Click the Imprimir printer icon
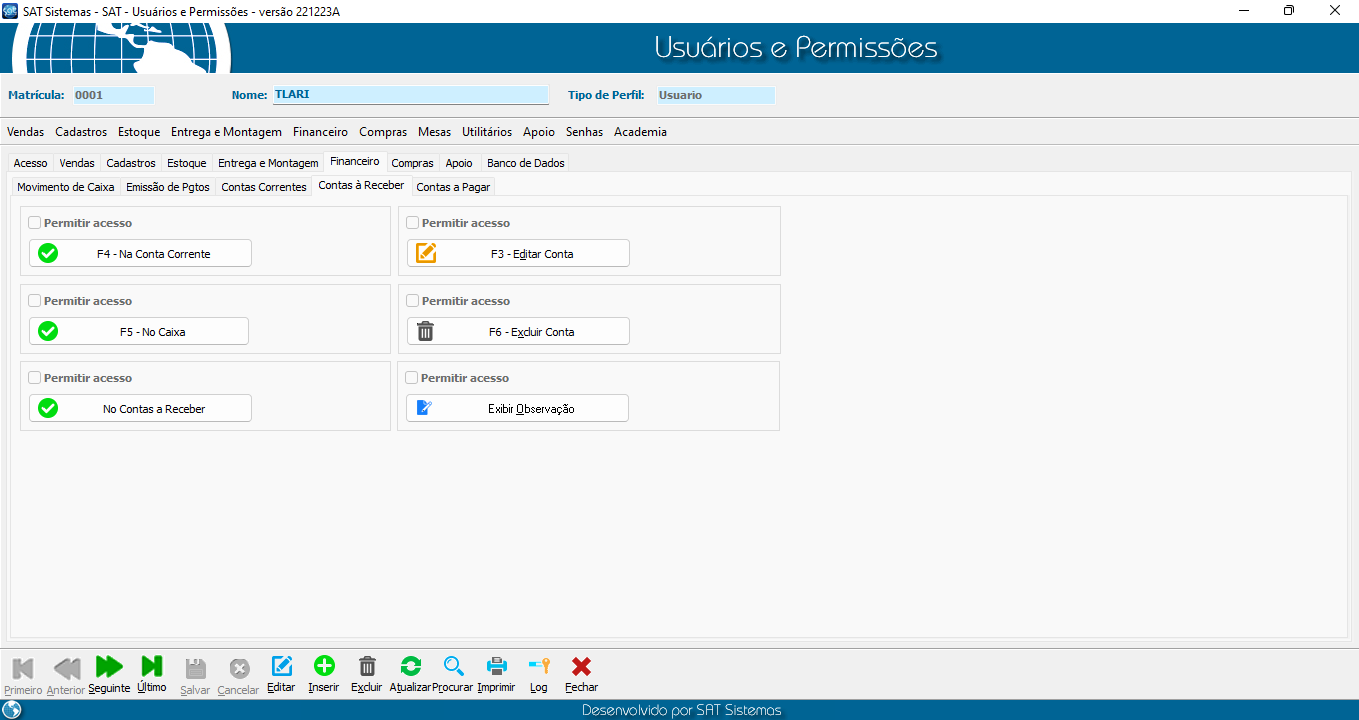 click(496, 667)
